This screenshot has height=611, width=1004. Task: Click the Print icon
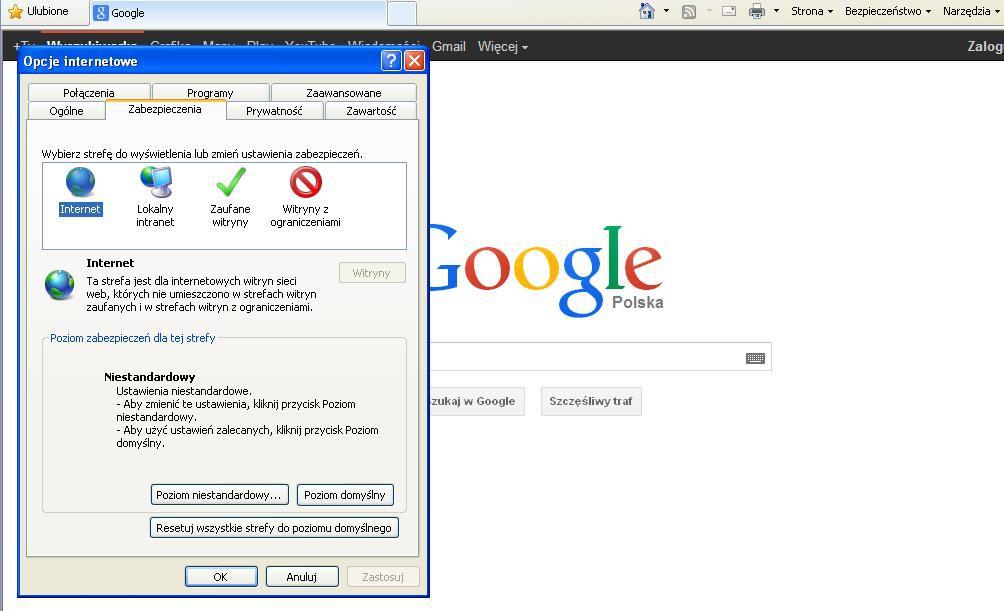pos(757,11)
